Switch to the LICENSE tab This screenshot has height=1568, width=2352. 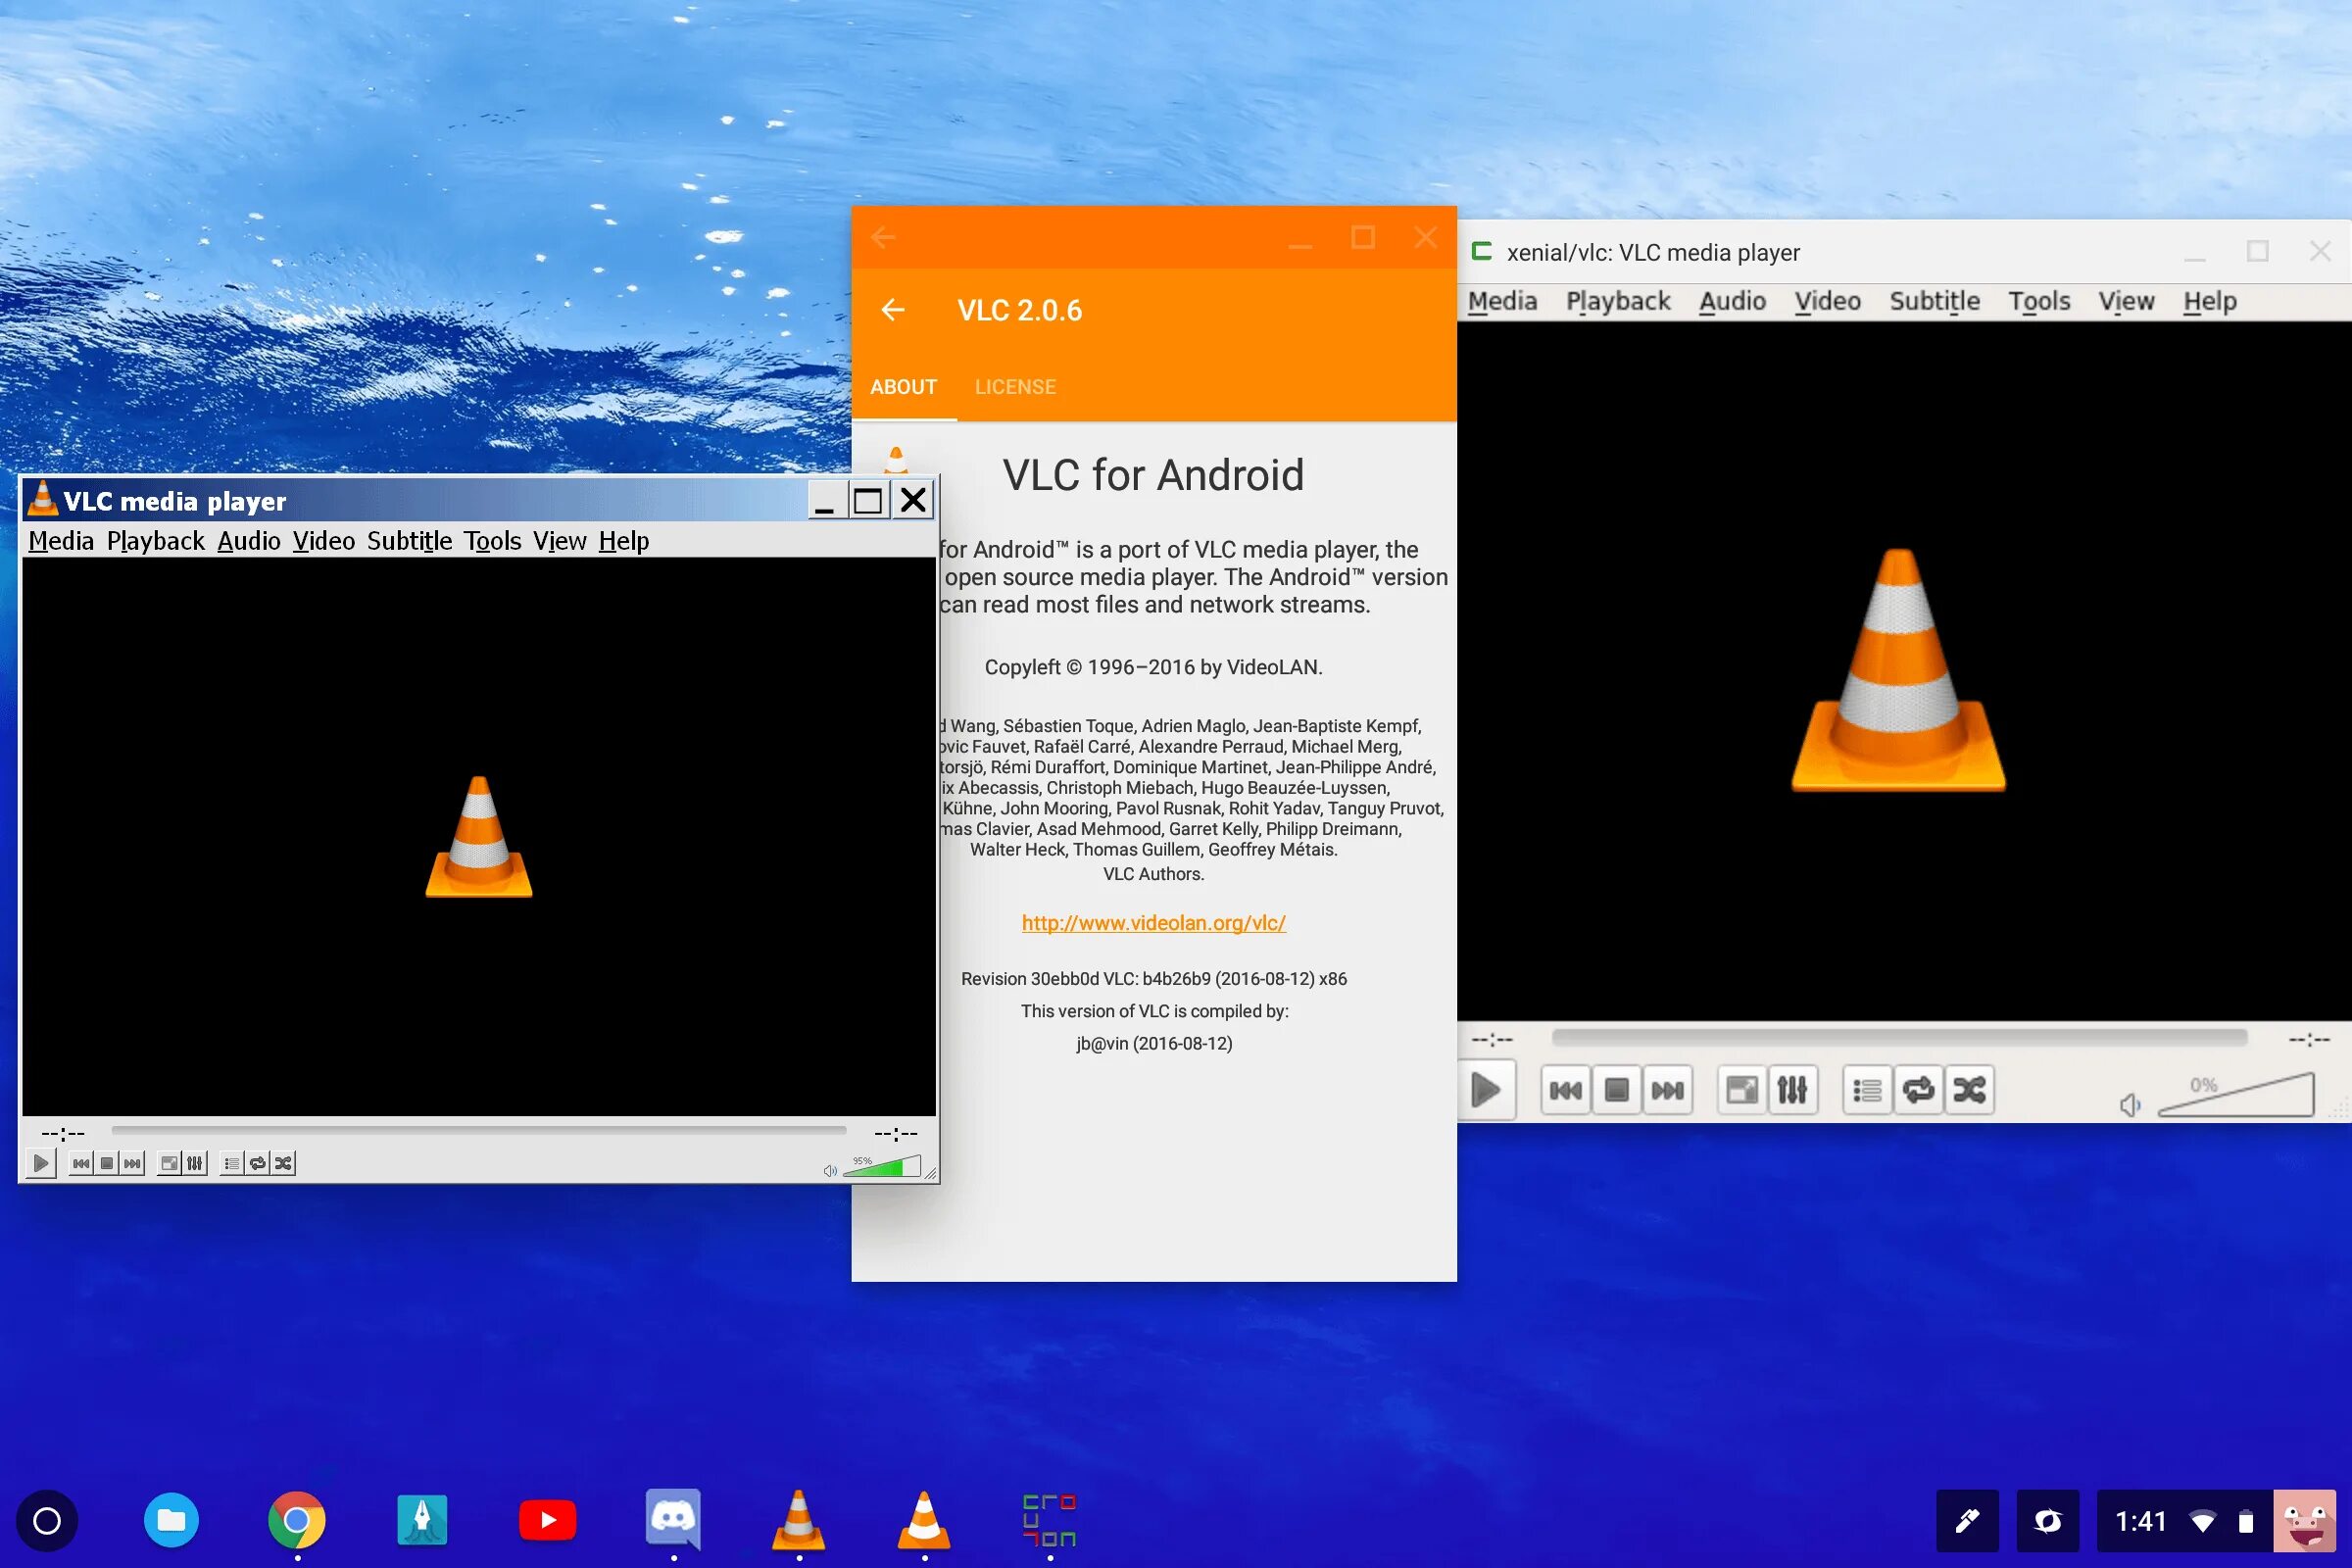[x=1015, y=387]
